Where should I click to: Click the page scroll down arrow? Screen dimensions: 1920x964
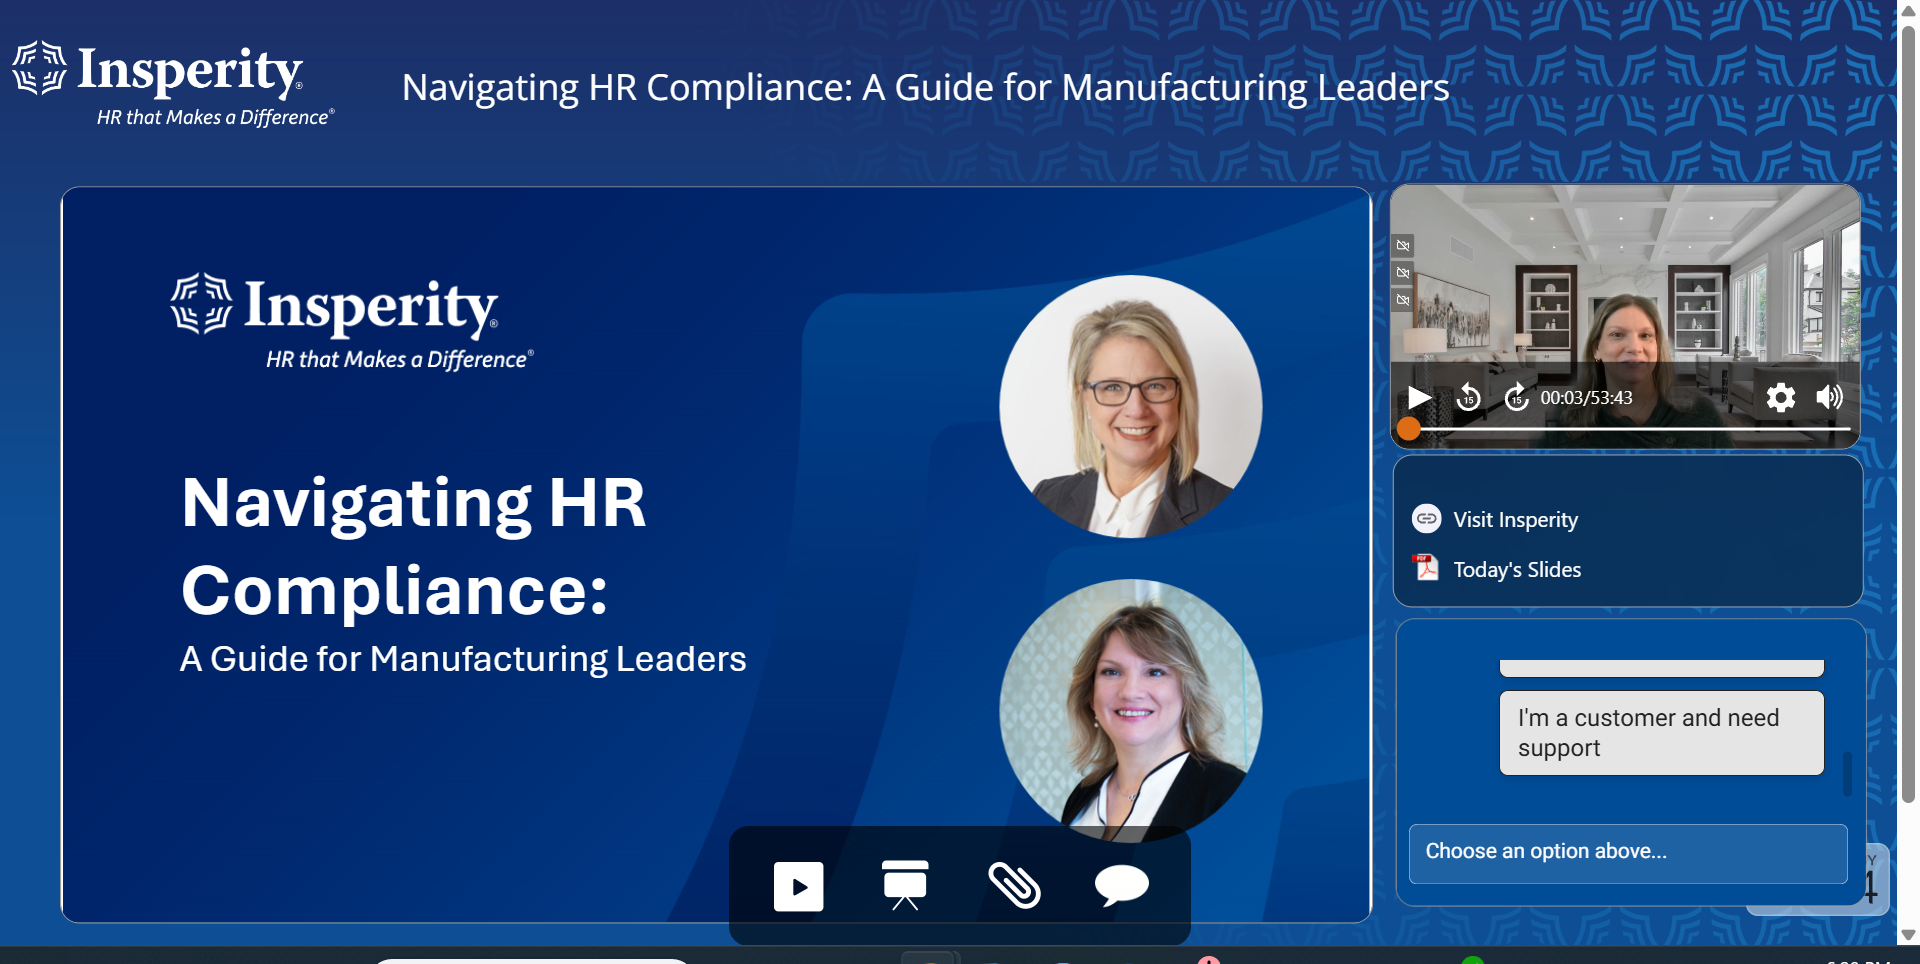coord(1908,935)
